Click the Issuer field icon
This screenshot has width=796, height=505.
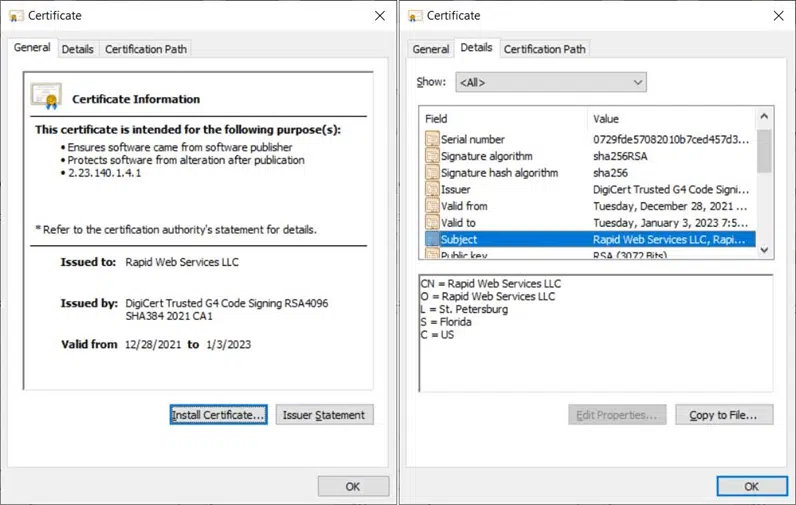pyautogui.click(x=432, y=189)
